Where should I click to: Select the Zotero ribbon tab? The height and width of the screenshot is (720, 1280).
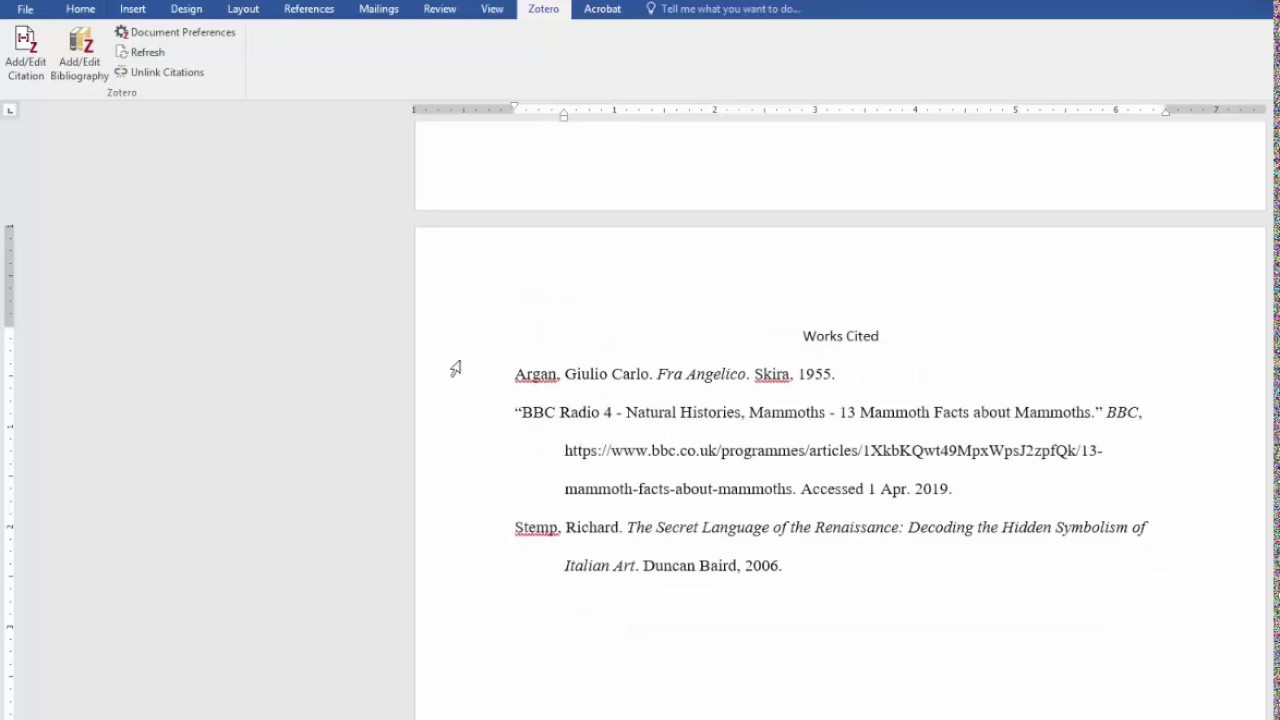coord(544,9)
